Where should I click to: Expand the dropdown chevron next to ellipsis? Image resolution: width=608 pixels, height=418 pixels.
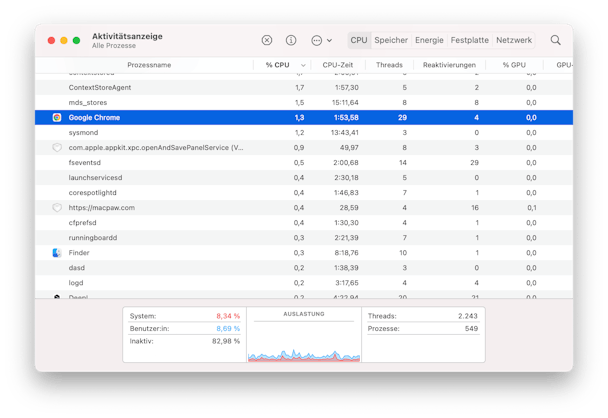click(329, 40)
